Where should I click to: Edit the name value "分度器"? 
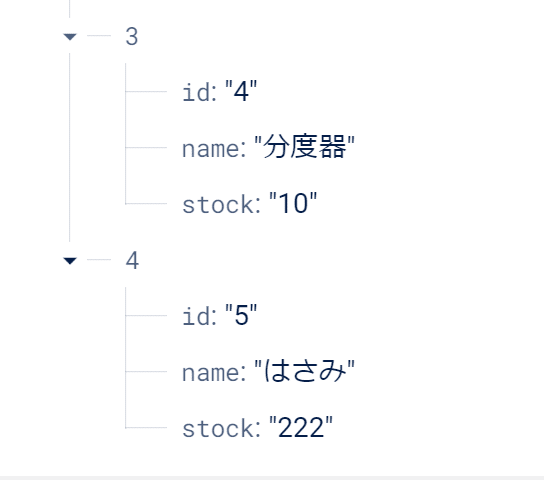tap(304, 147)
